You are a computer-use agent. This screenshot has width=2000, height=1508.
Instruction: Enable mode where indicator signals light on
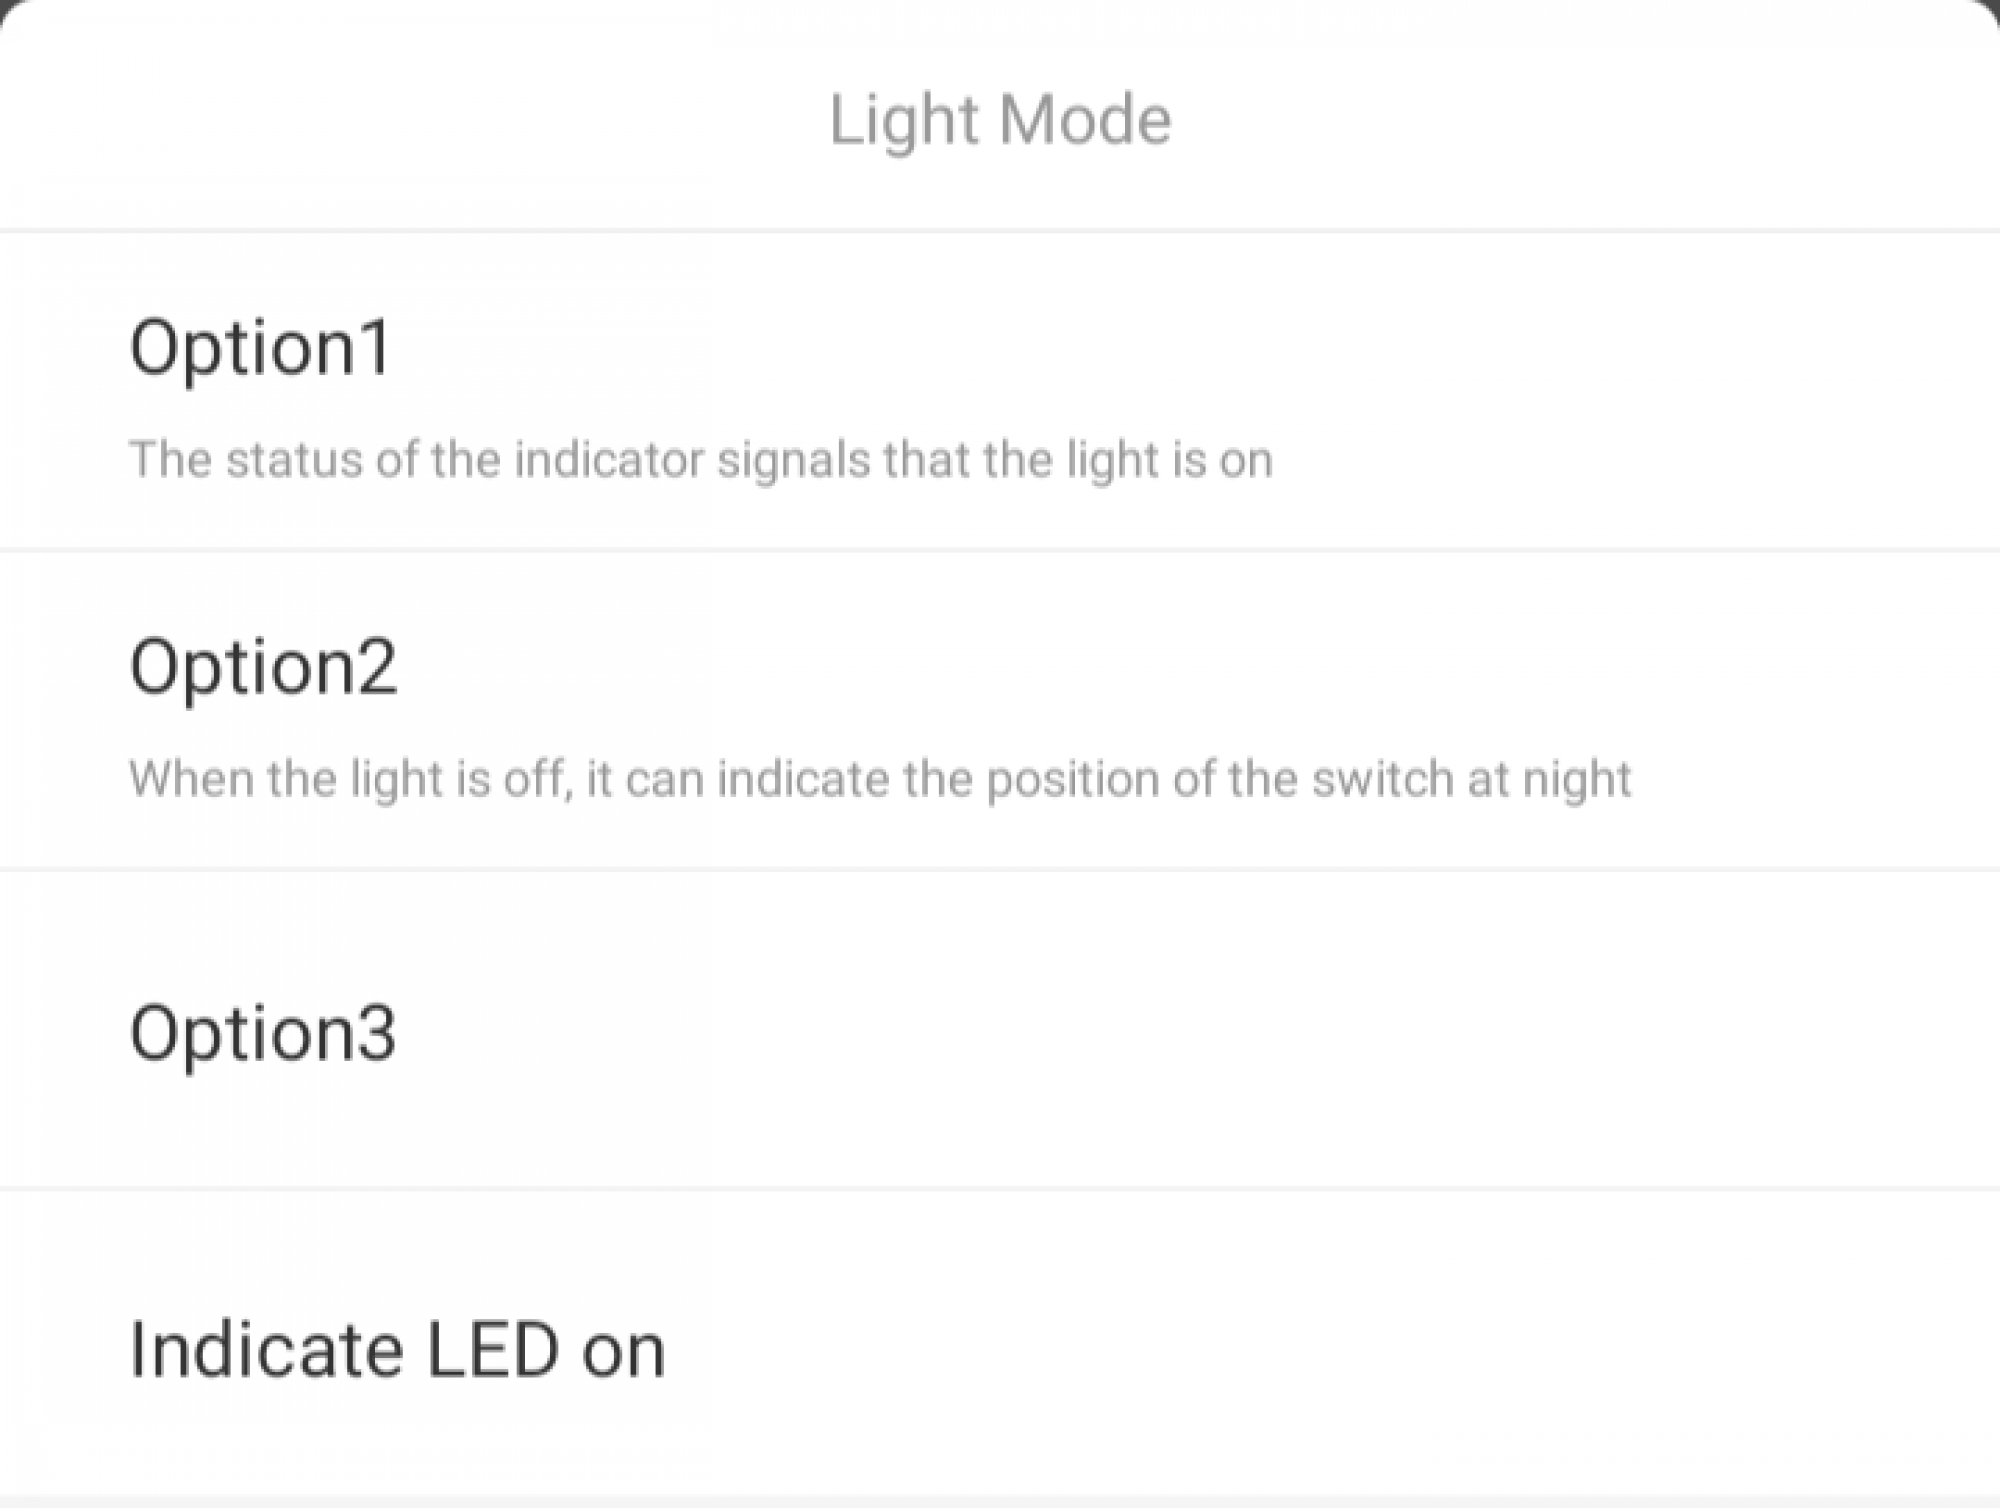pos(1000,391)
